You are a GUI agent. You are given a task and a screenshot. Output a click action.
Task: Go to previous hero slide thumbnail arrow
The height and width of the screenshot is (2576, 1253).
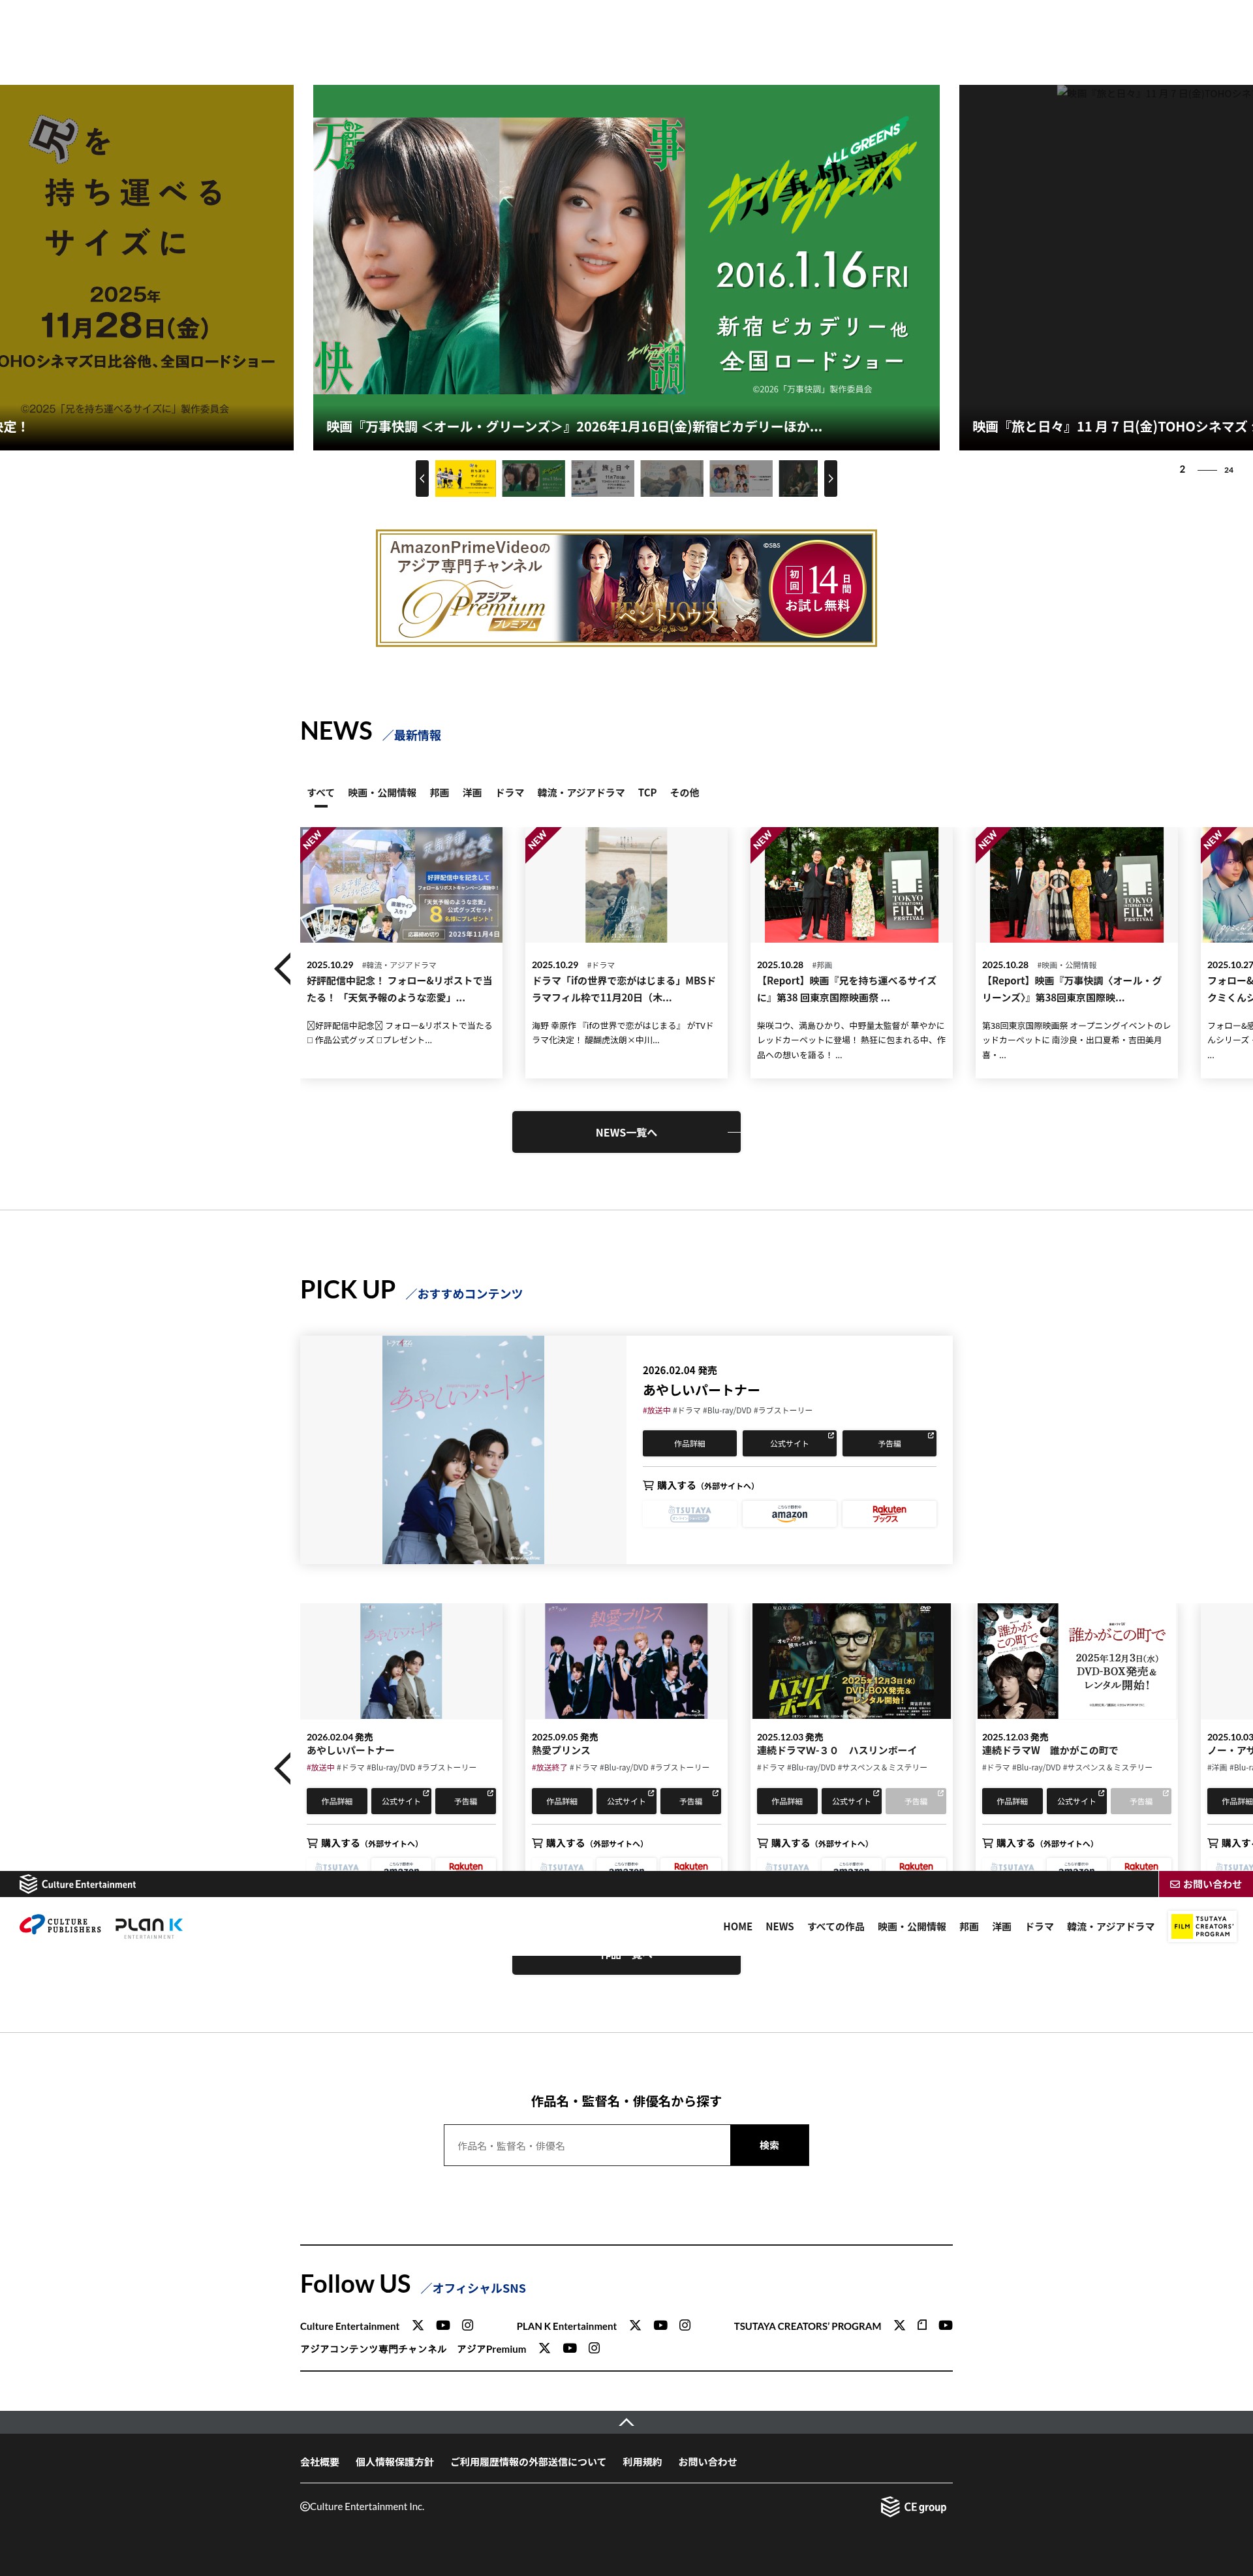422,478
